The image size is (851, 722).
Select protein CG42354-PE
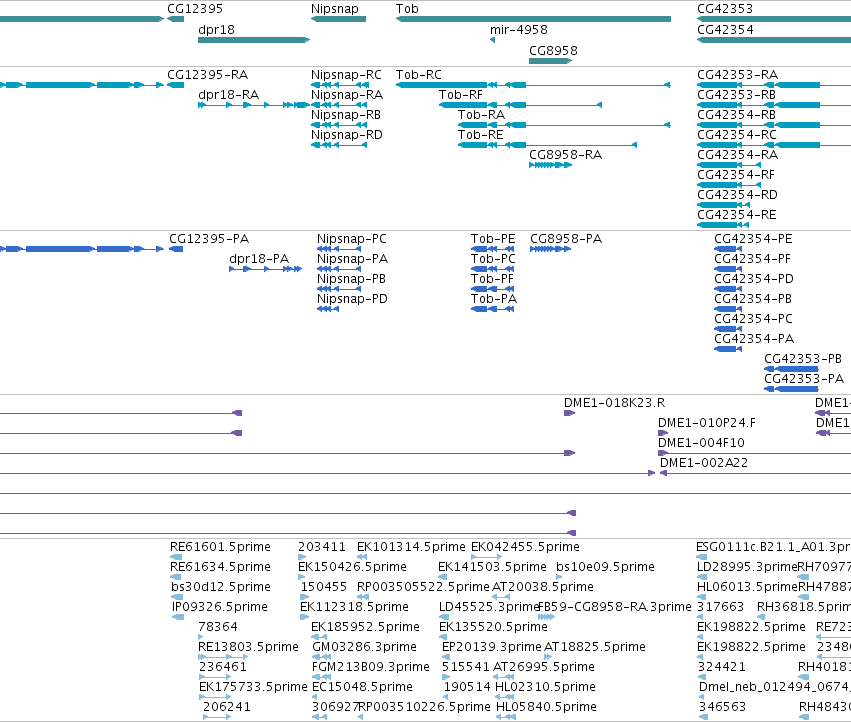[728, 249]
